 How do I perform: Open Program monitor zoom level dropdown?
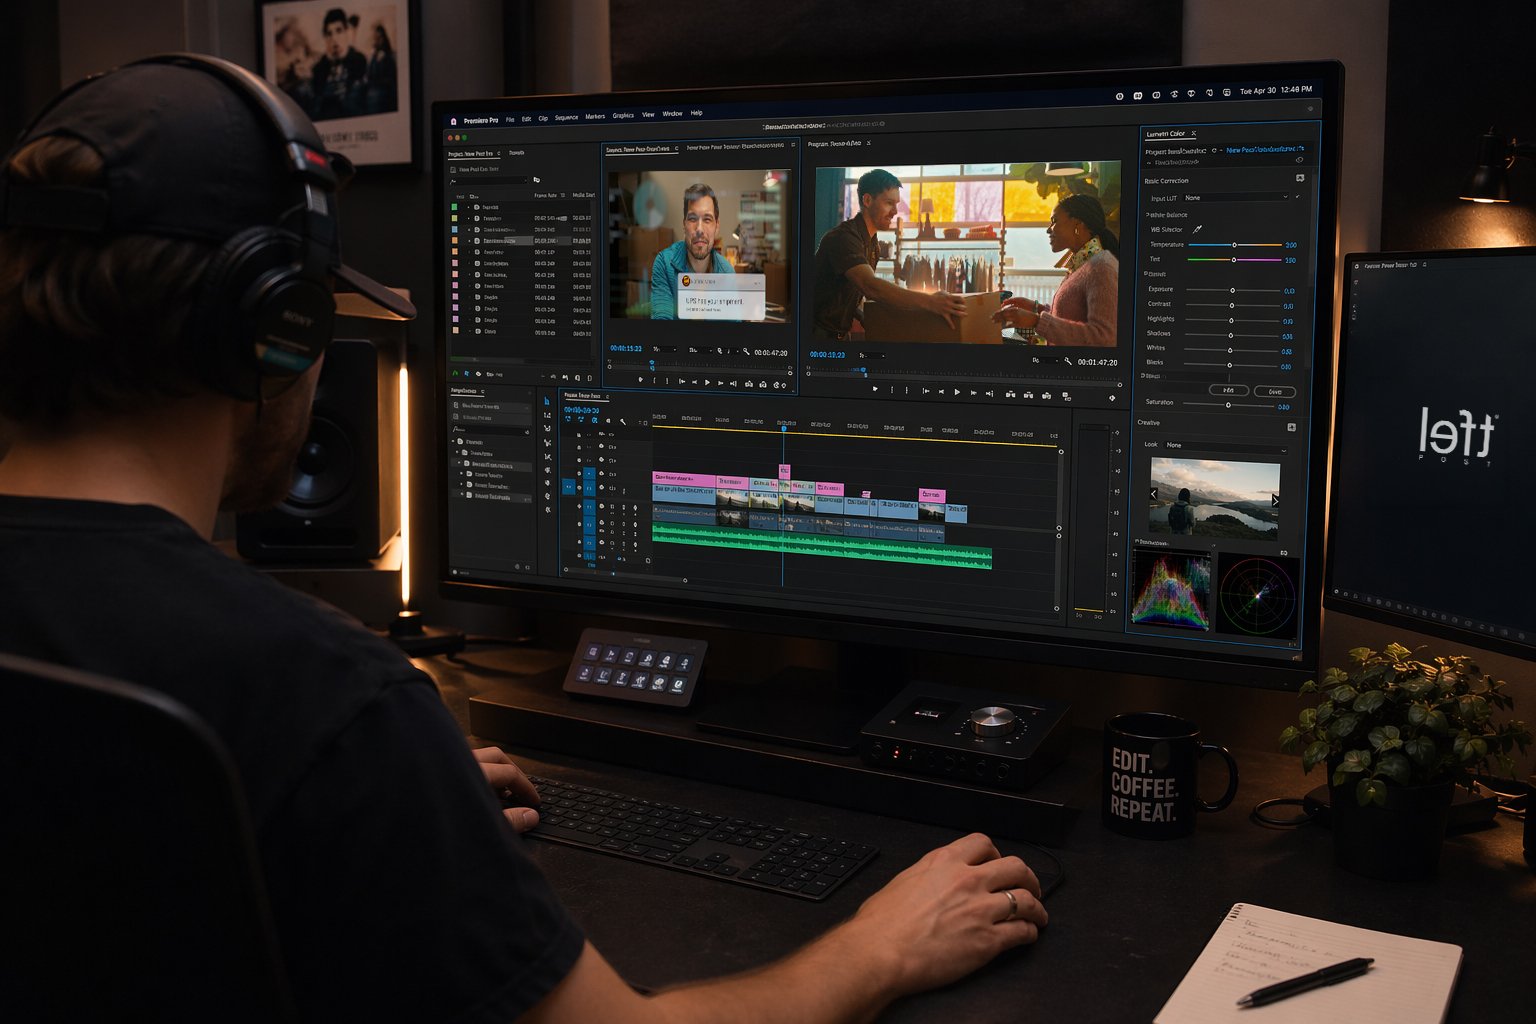coord(872,355)
